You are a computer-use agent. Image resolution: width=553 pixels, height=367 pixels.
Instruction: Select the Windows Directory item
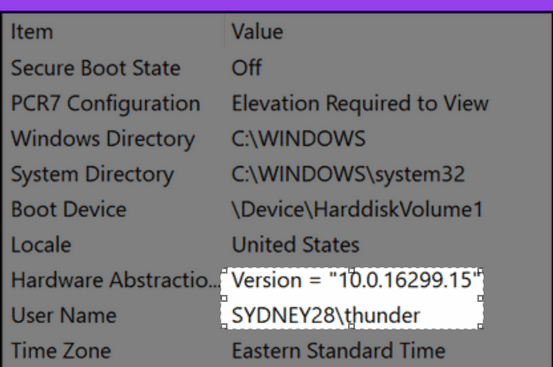[103, 139]
